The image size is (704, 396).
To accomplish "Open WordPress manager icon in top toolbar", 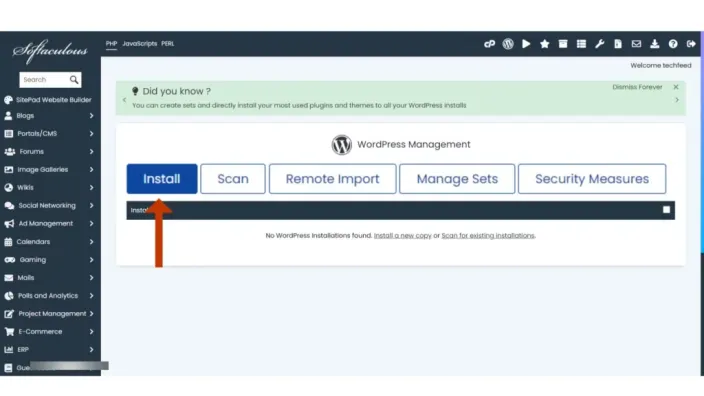I will pyautogui.click(x=508, y=44).
